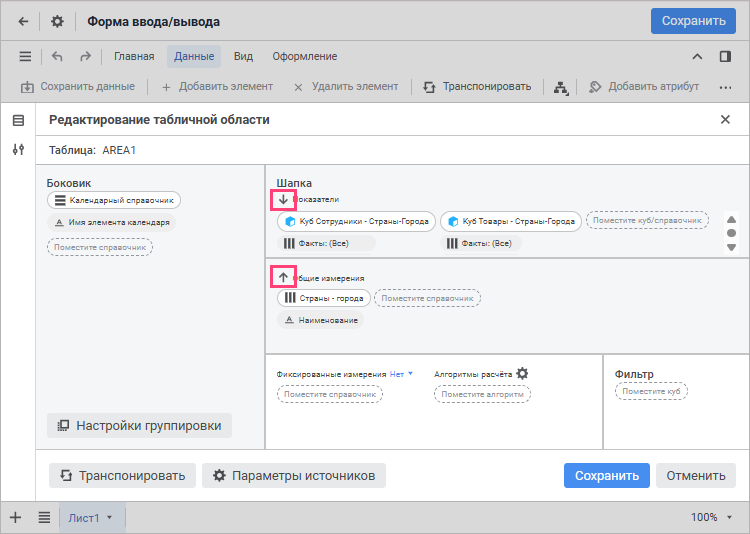Select Страны - города dimension chip

pyautogui.click(x=324, y=298)
